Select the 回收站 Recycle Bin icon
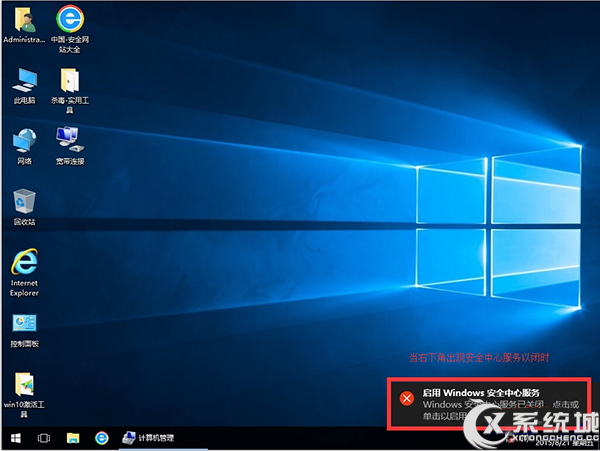Screen dimensions: 600x451 [24, 202]
